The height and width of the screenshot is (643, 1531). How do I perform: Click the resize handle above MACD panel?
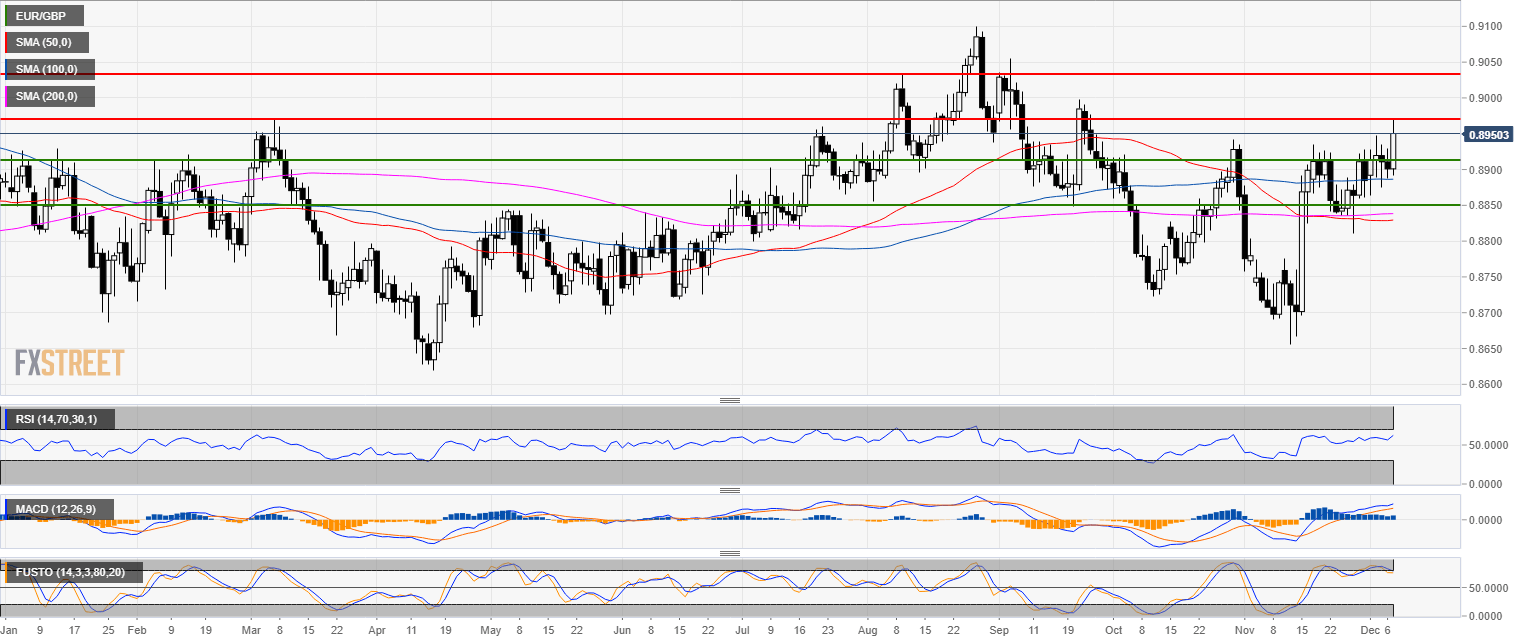(x=729, y=490)
